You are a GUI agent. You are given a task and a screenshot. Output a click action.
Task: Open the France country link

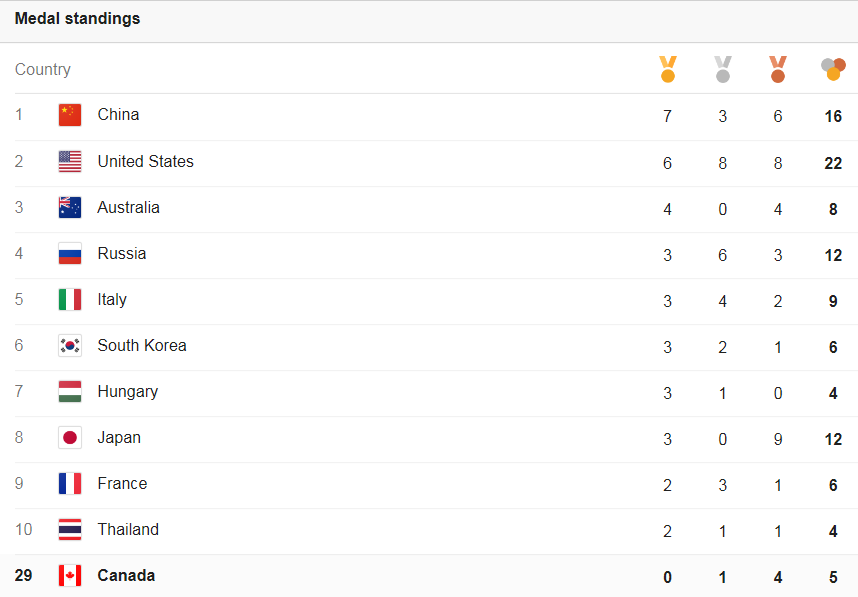click(x=122, y=483)
